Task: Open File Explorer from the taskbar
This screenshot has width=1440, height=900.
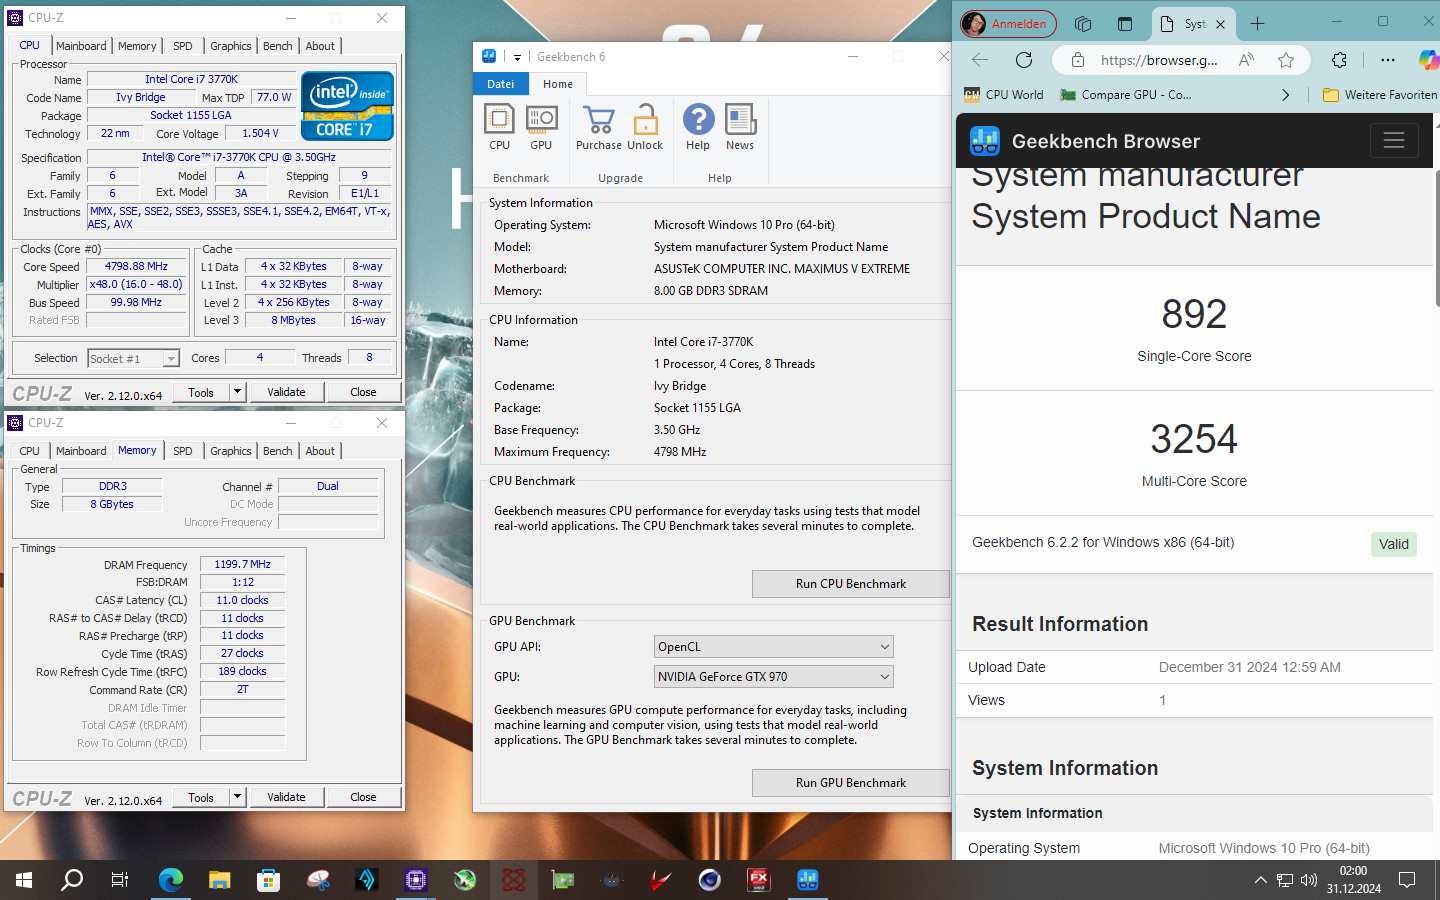Action: click(x=219, y=880)
